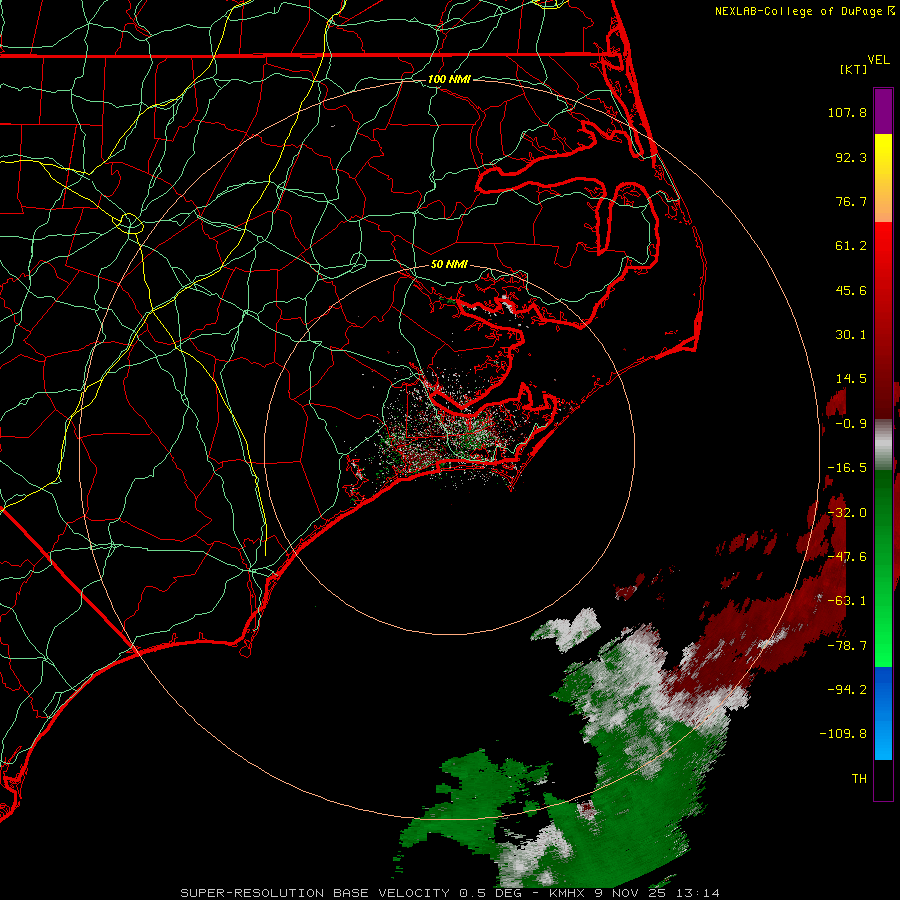Select the green segment of velocity color bar
Screen dimensions: 900x900
click(883, 568)
